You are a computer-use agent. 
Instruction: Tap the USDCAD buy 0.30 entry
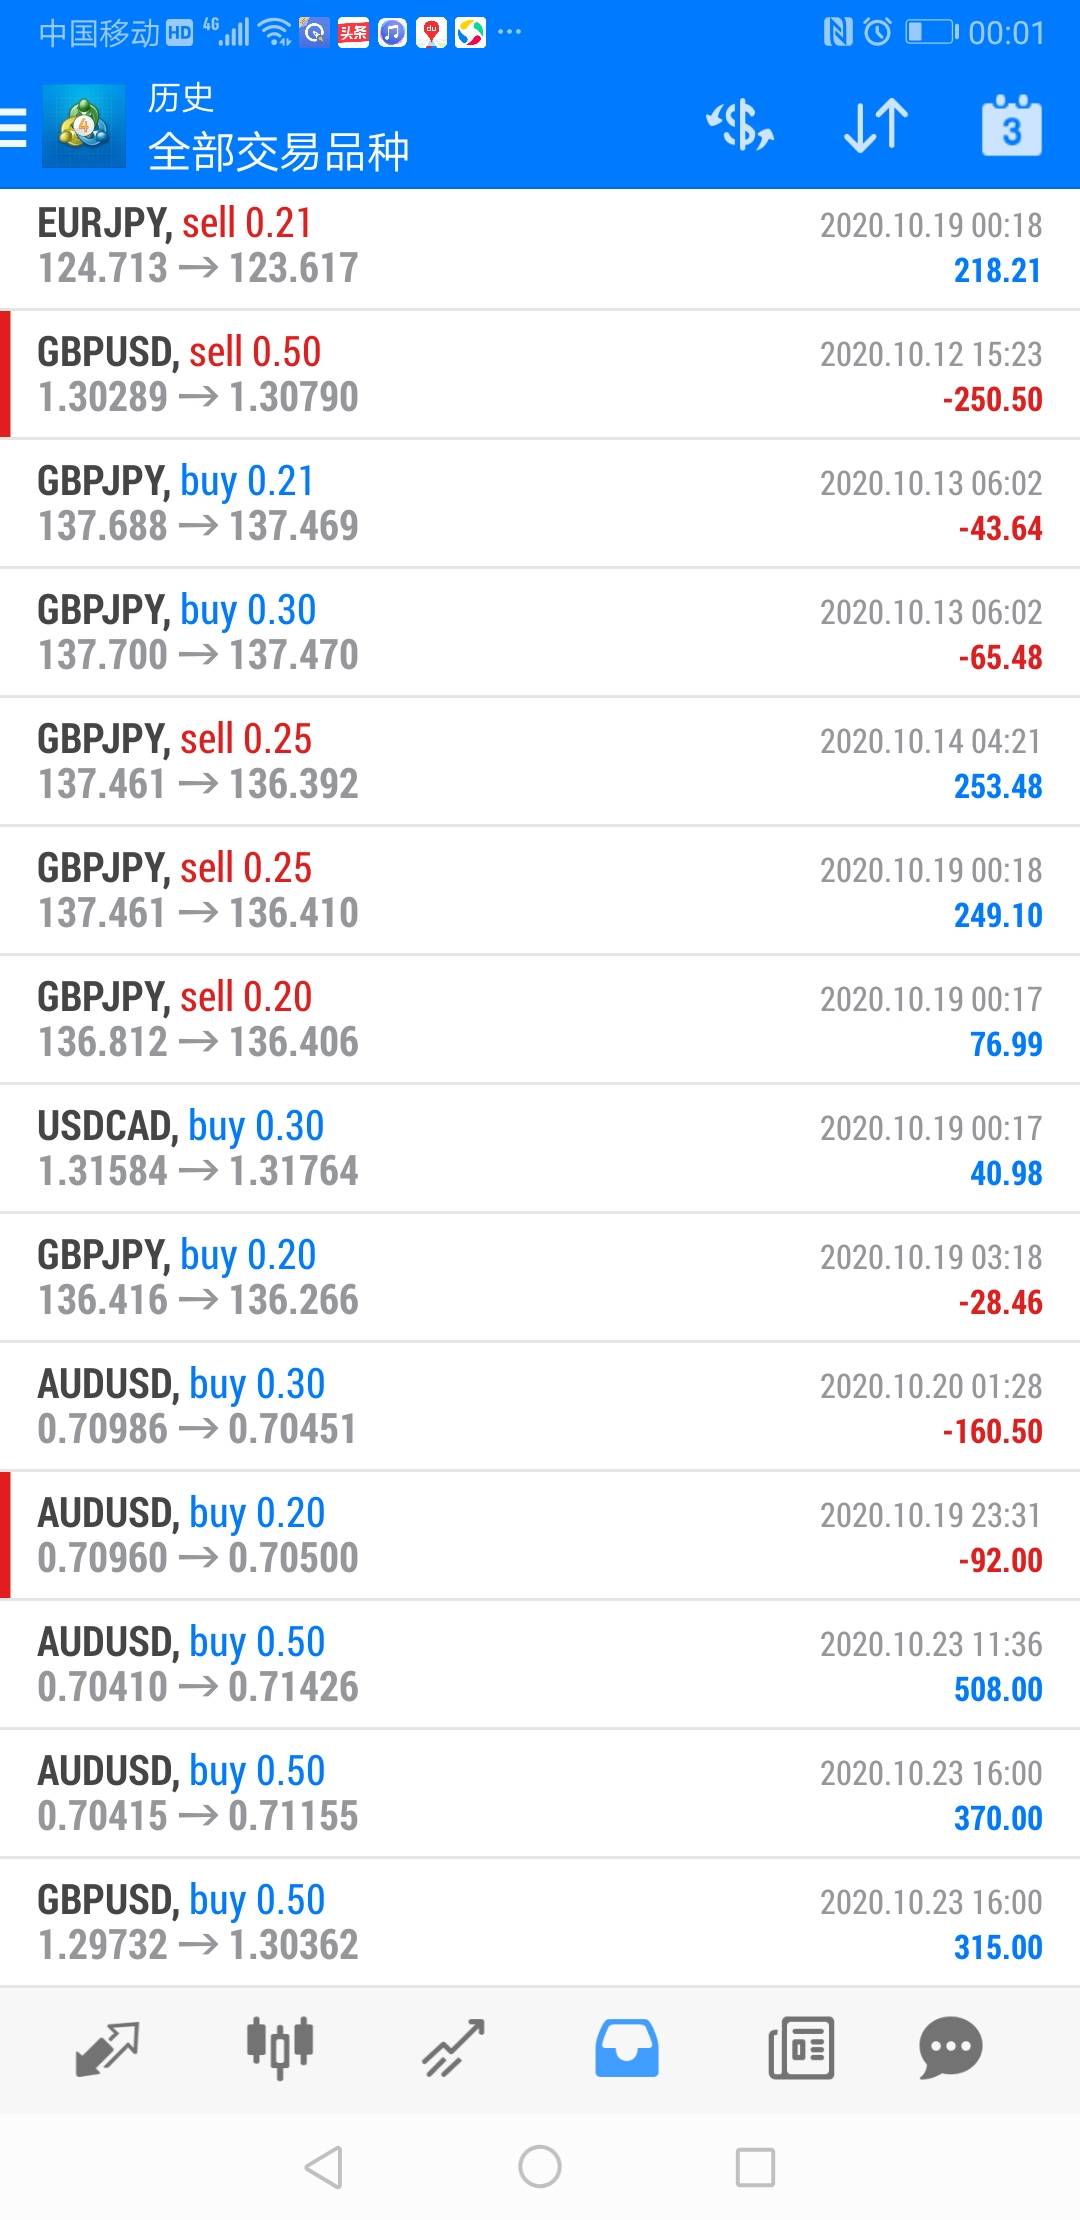point(540,1149)
